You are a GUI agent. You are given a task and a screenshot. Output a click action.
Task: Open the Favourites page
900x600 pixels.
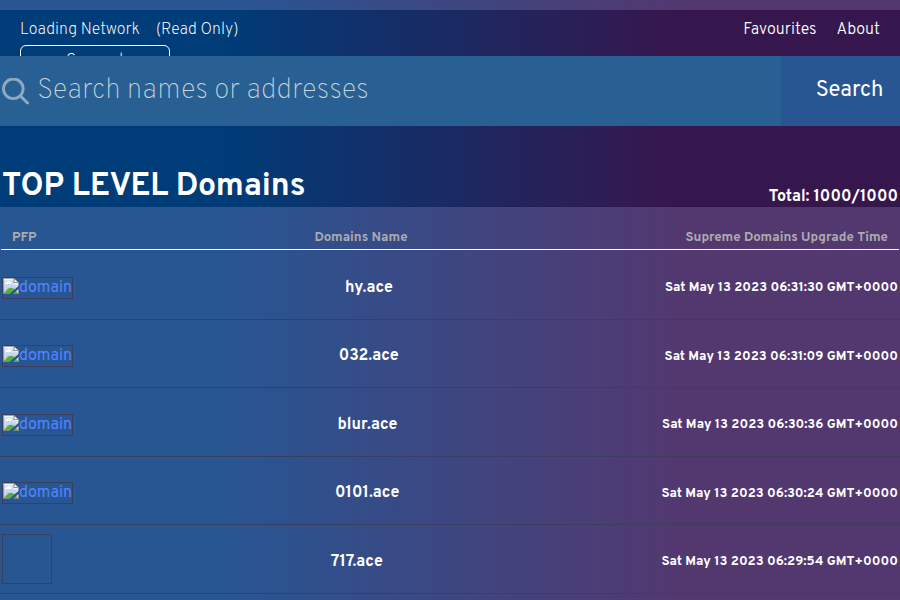(x=780, y=28)
